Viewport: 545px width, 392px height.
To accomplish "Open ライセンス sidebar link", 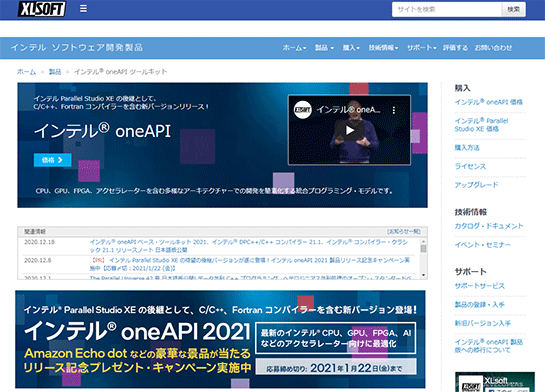I will 470,166.
